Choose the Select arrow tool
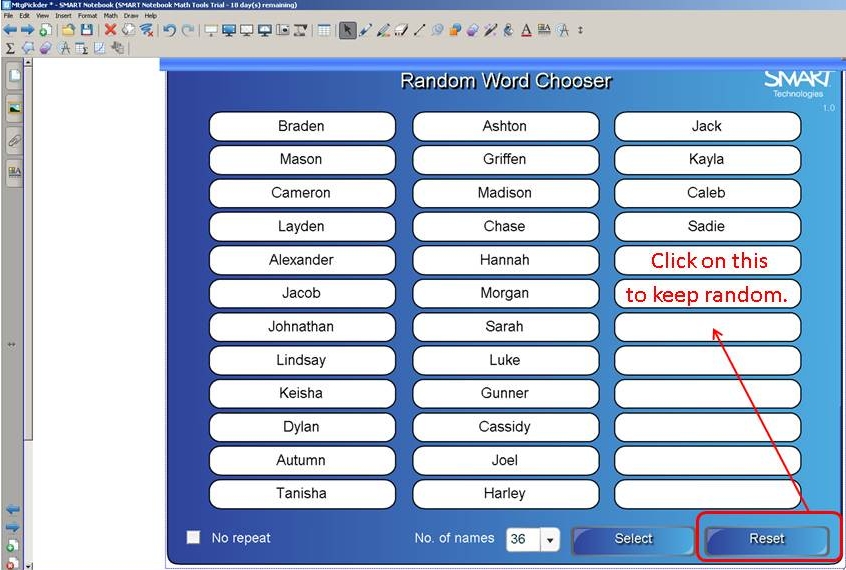This screenshot has width=846, height=570. (x=347, y=30)
